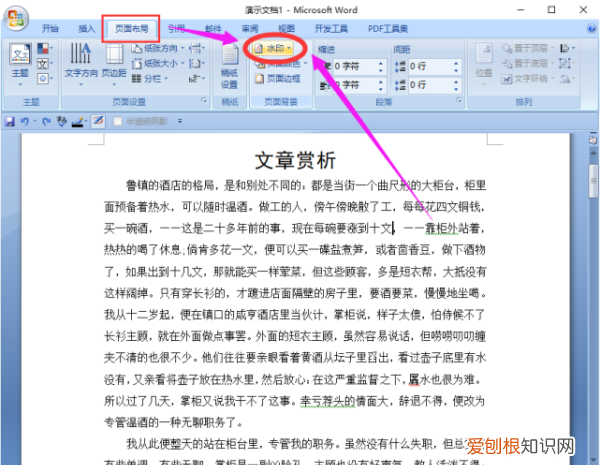
Task: Toggle the ruler button above the scrollbar
Action: pyautogui.click(x=593, y=140)
